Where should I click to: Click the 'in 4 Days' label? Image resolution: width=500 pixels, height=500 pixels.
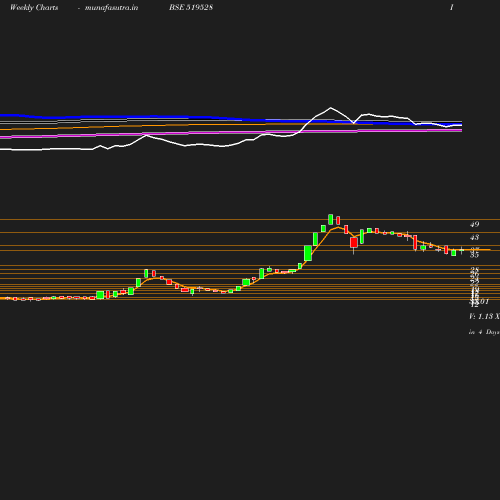point(484,332)
